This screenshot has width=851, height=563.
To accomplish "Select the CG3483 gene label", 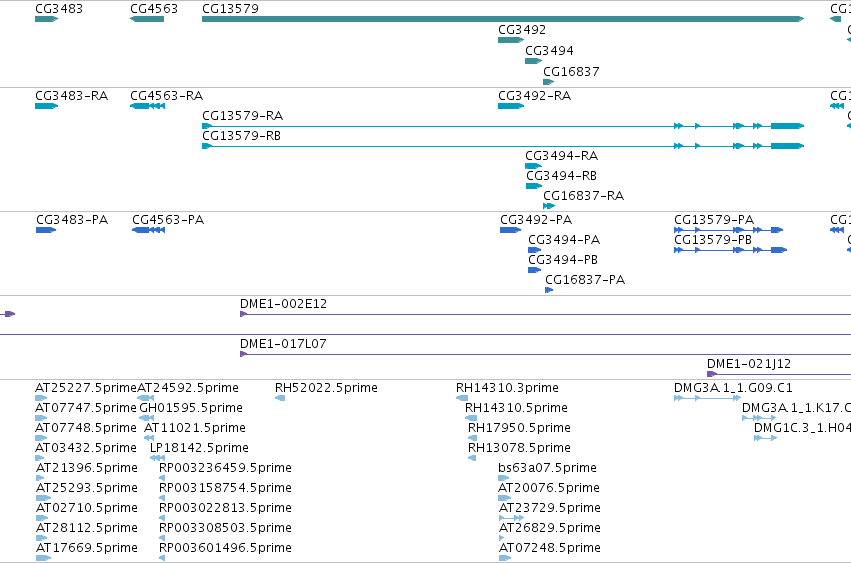I will point(59,9).
